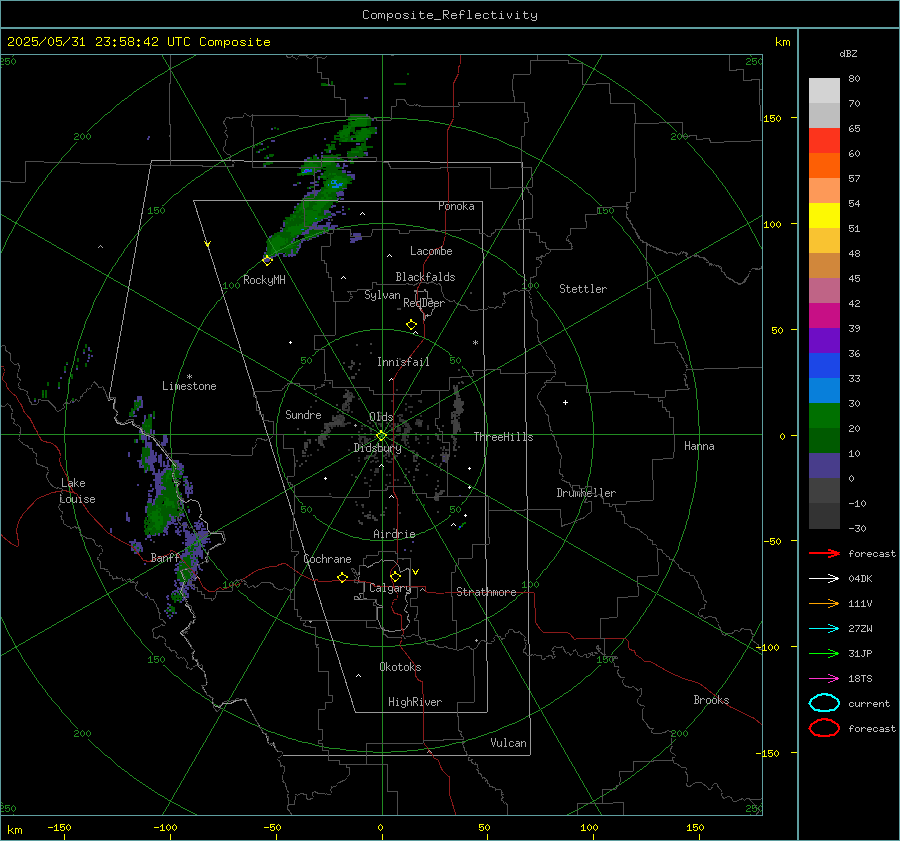This screenshot has height=841, width=900.
Task: Click the Blackfalds label
Action: coord(425,277)
